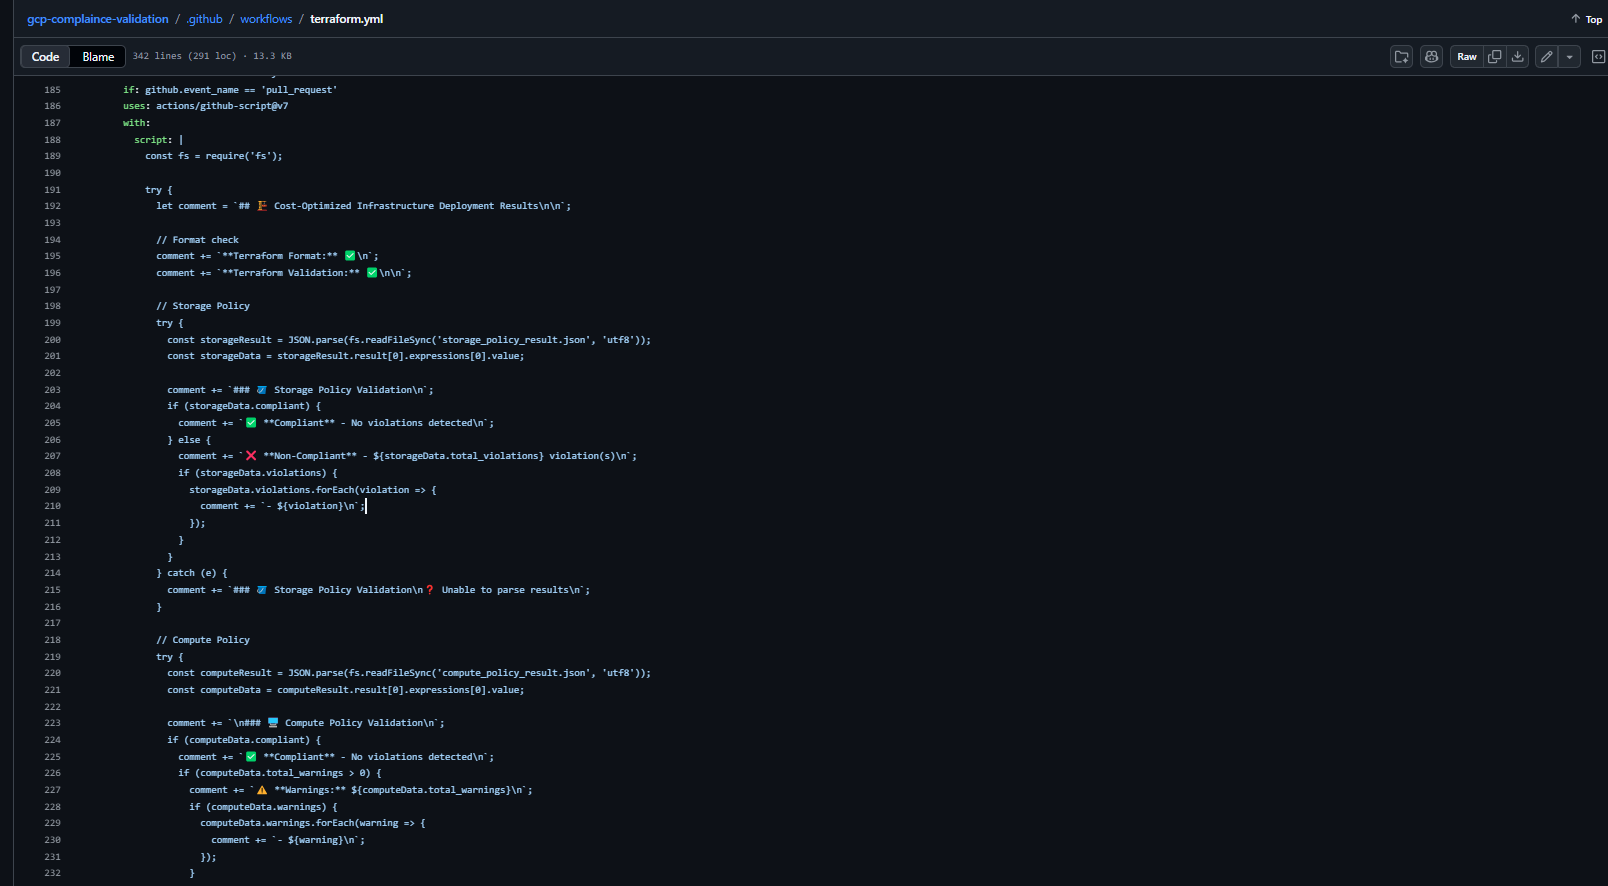Select line number 232

tap(52, 873)
